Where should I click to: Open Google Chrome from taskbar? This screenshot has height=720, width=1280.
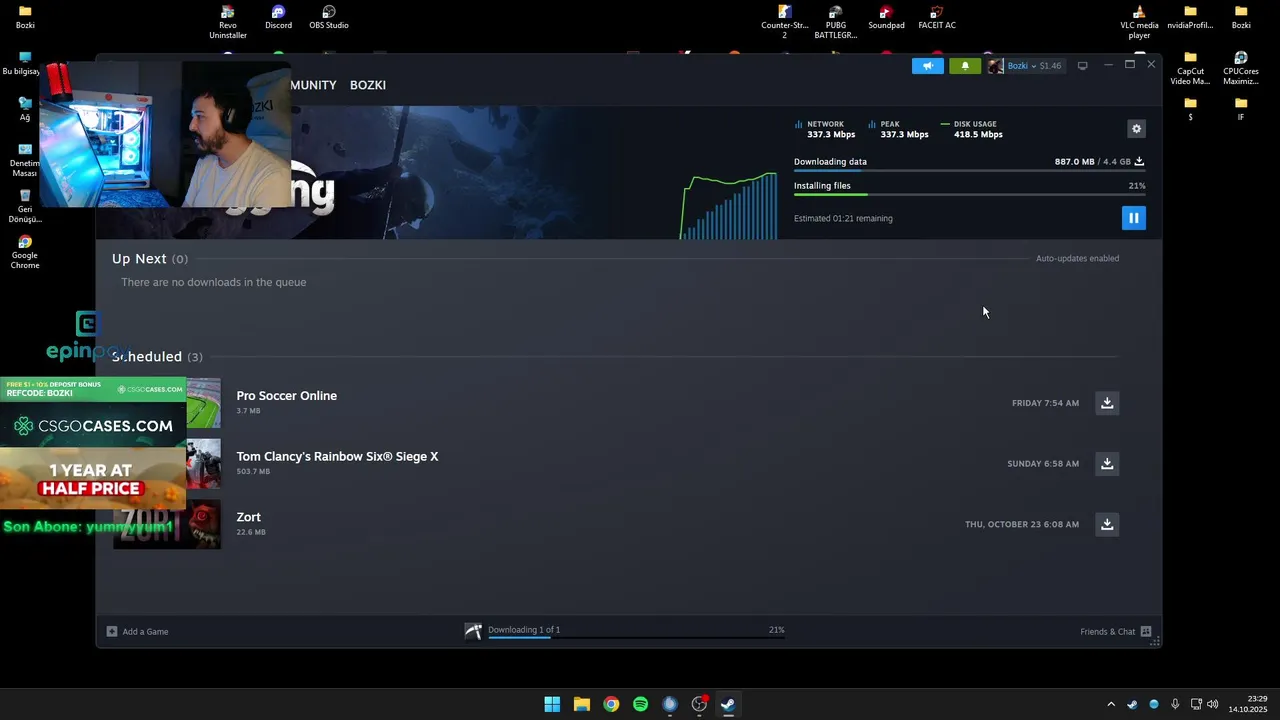[611, 704]
